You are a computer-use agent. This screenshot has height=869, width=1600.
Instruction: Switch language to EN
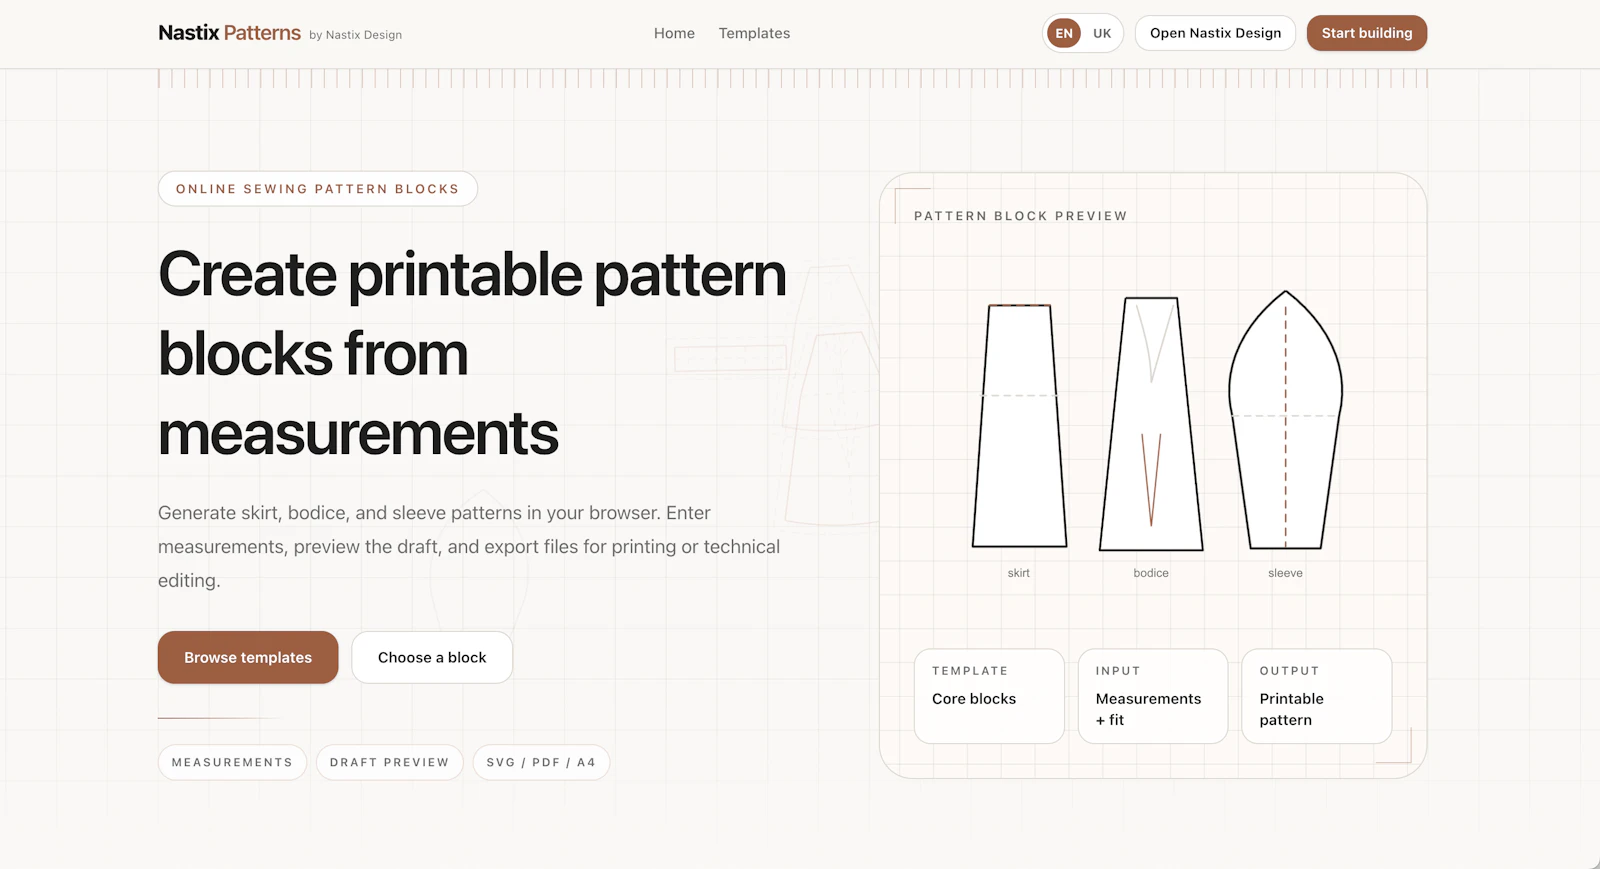tap(1064, 33)
